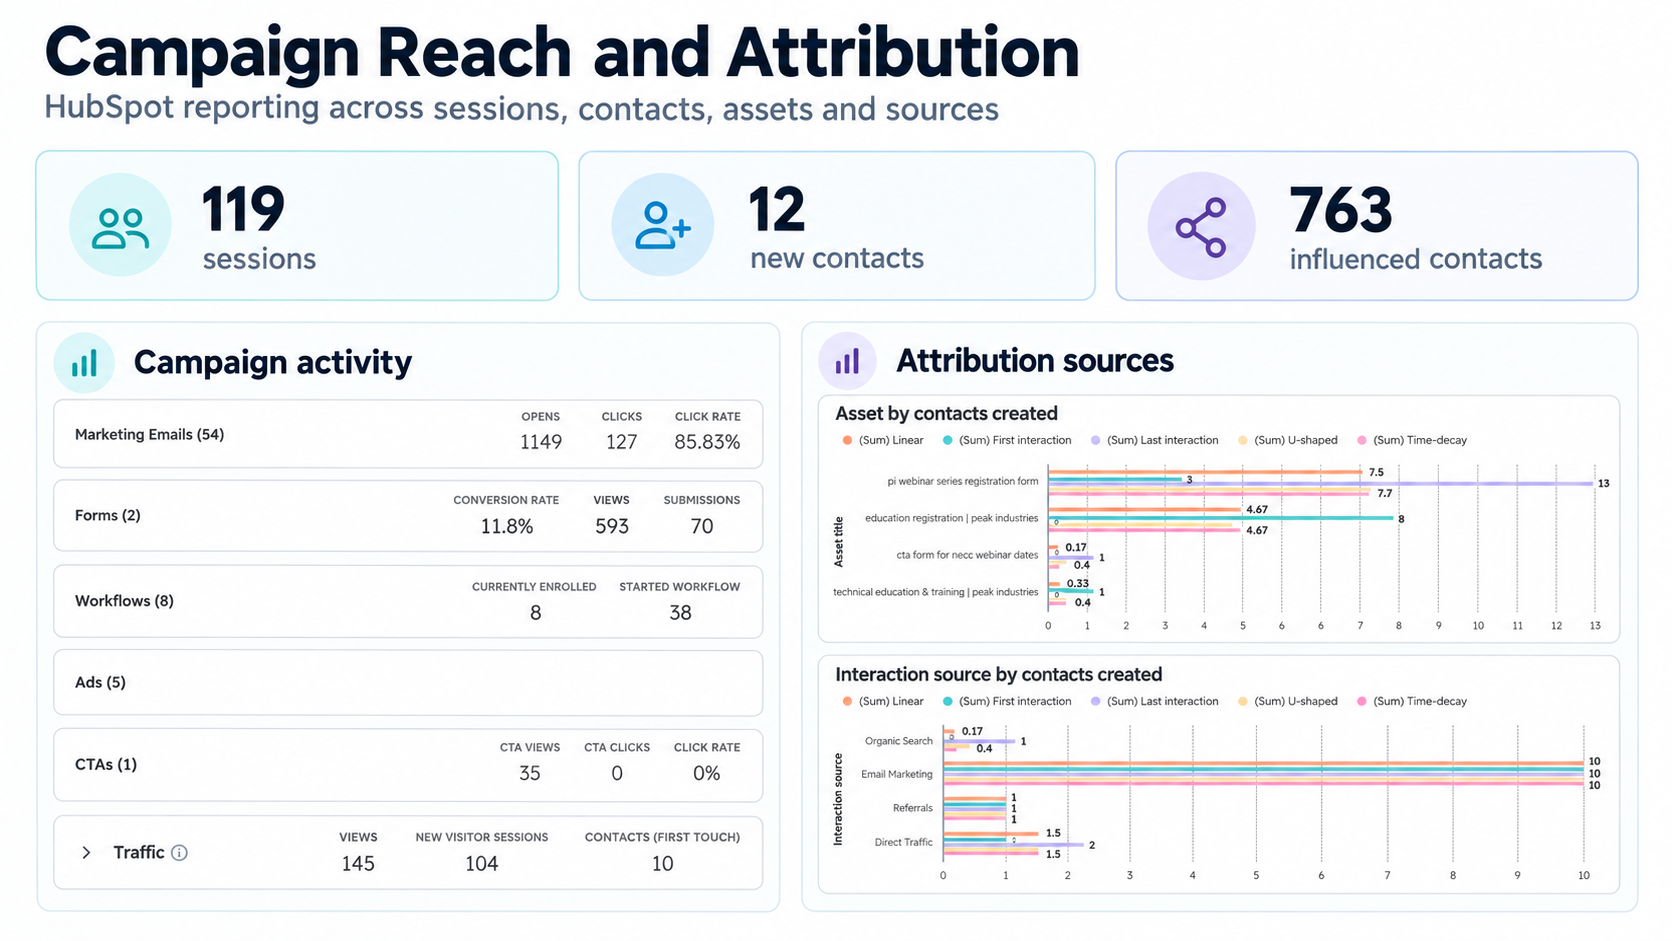Viewport: 1672px width, 941px height.
Task: Click the sessions people icon
Action: [120, 227]
